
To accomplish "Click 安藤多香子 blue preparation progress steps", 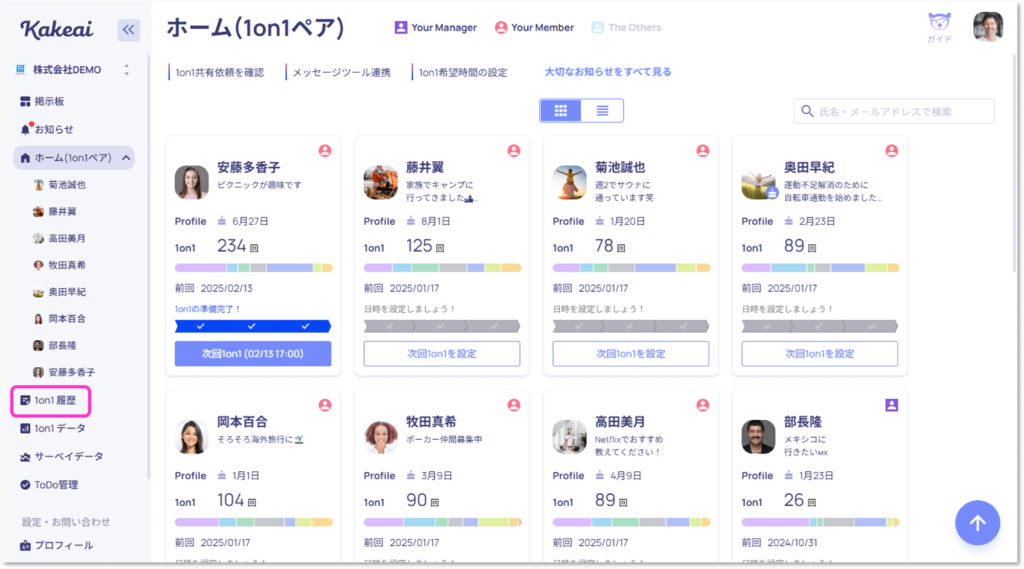I will 253,326.
